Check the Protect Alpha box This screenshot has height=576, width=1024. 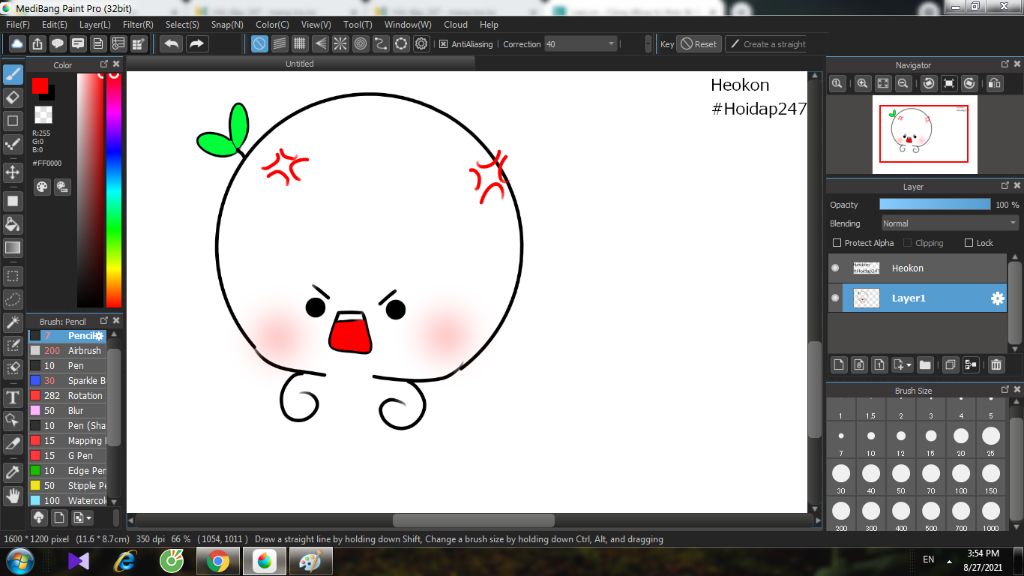click(837, 243)
